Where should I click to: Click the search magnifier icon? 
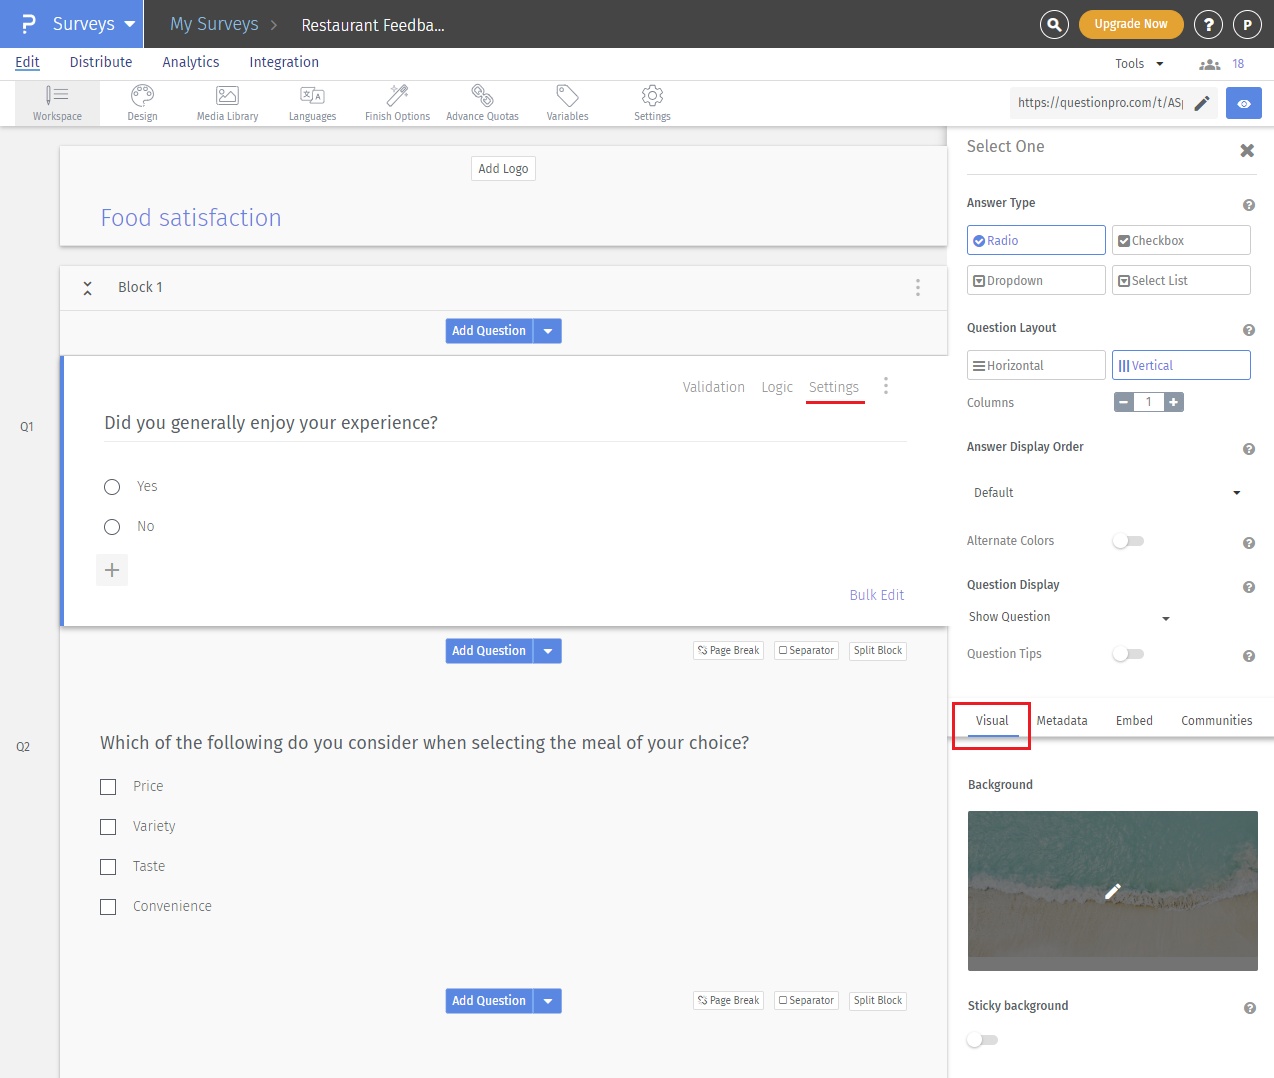(1054, 24)
